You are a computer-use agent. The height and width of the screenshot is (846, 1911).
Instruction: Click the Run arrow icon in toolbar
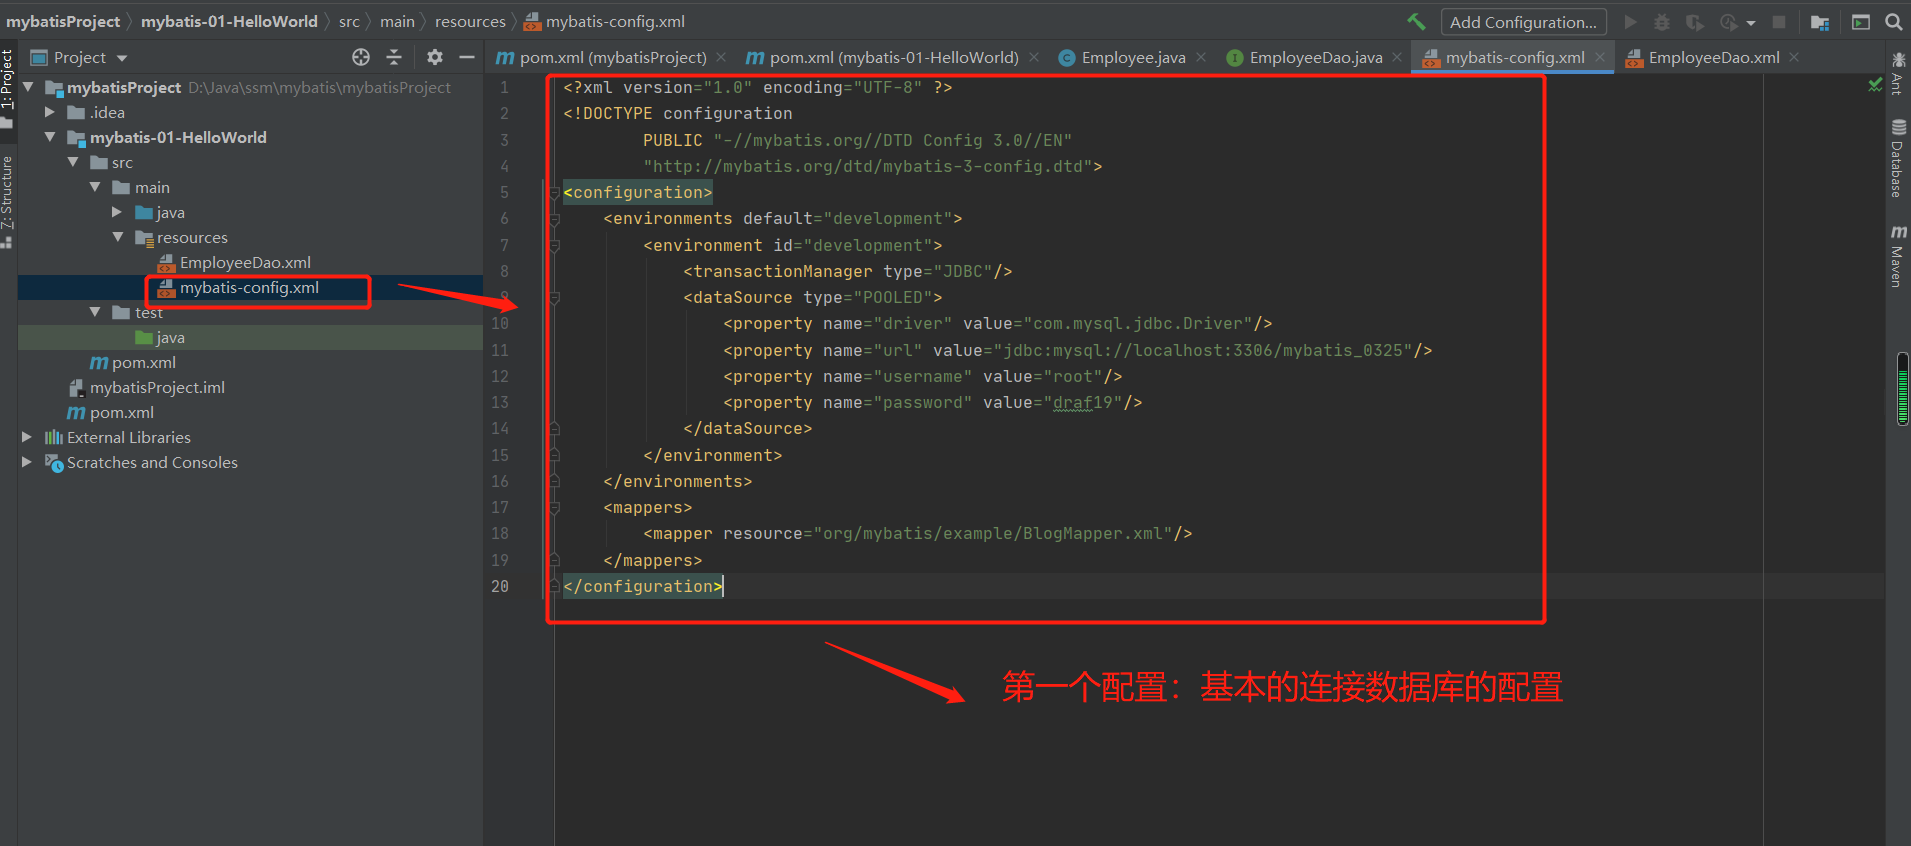tap(1631, 22)
